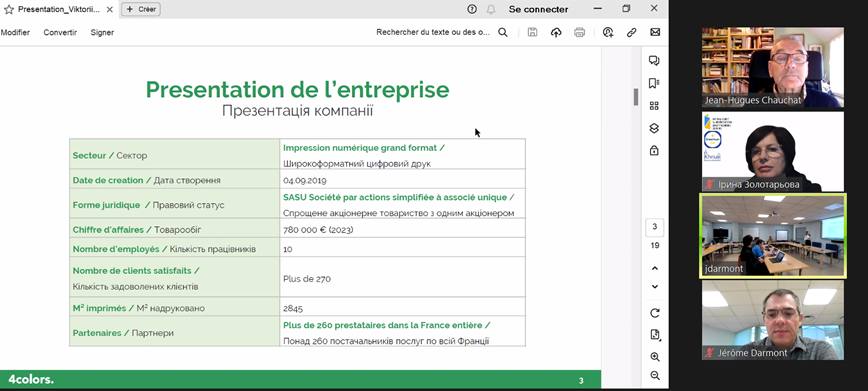Click the Широкоформатний цифровий друк text
868x391 pixels.
356,164
